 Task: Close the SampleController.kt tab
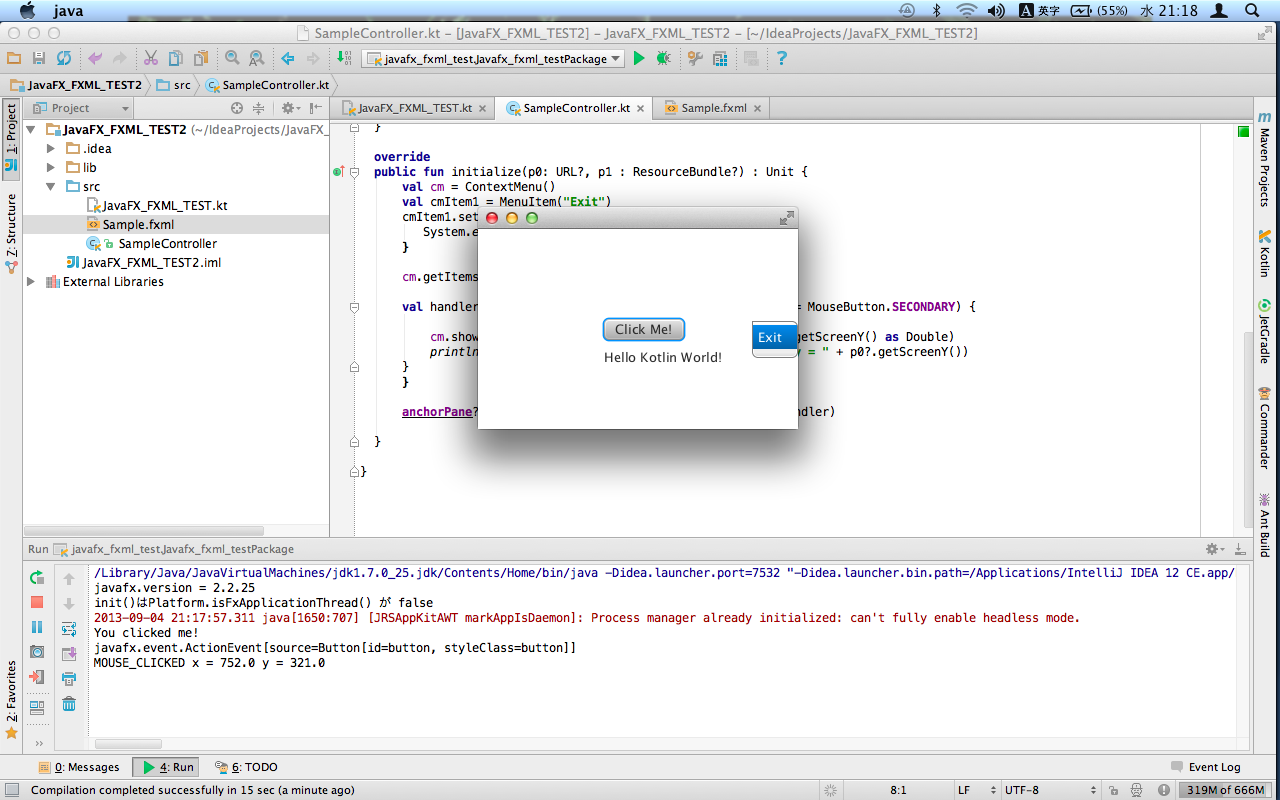pyautogui.click(x=641, y=108)
